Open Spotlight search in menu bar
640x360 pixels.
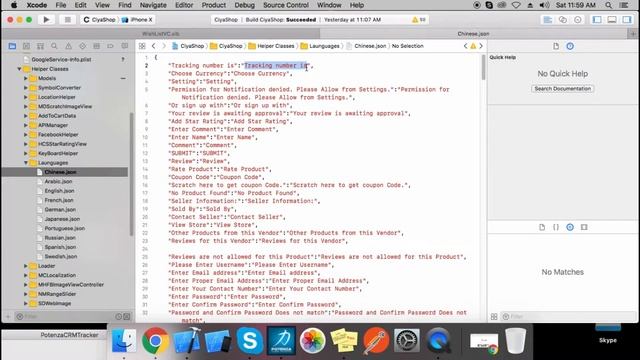[x=609, y=5]
